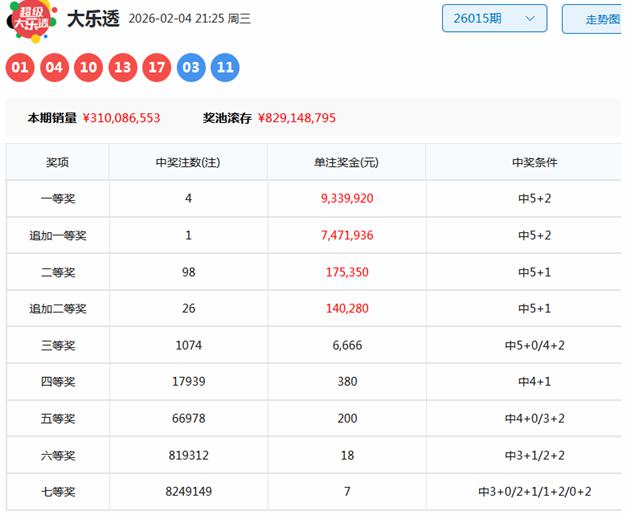Select blue ball number 11
Image resolution: width=629 pixels, height=516 pixels.
point(225,68)
